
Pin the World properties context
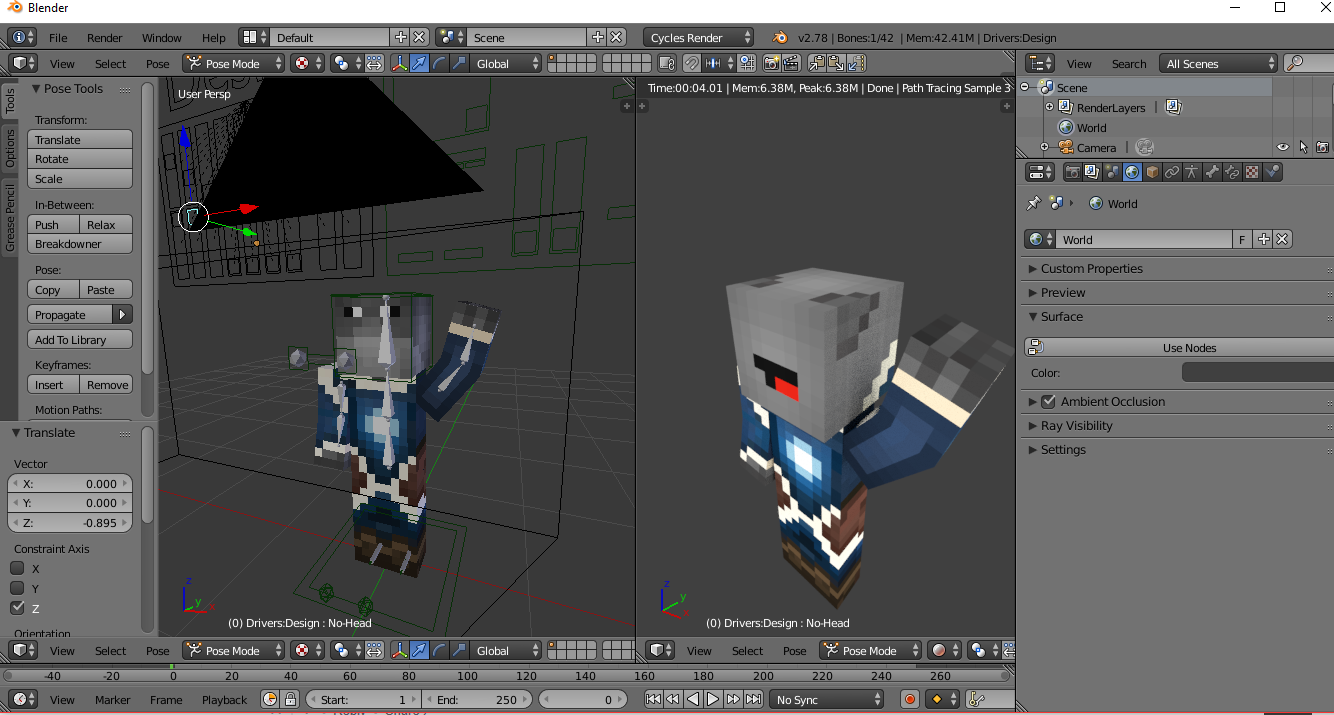[1034, 203]
